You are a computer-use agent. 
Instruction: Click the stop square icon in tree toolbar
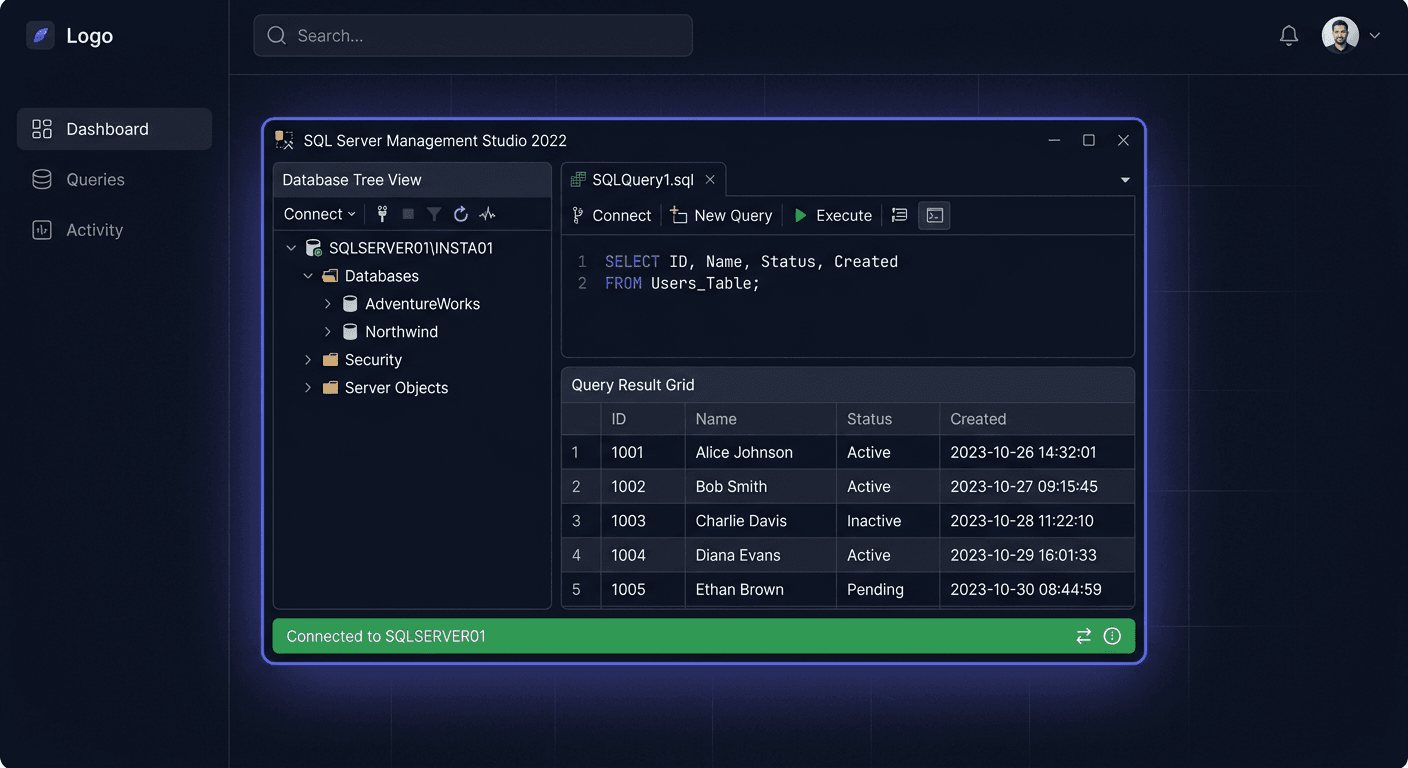pos(408,214)
